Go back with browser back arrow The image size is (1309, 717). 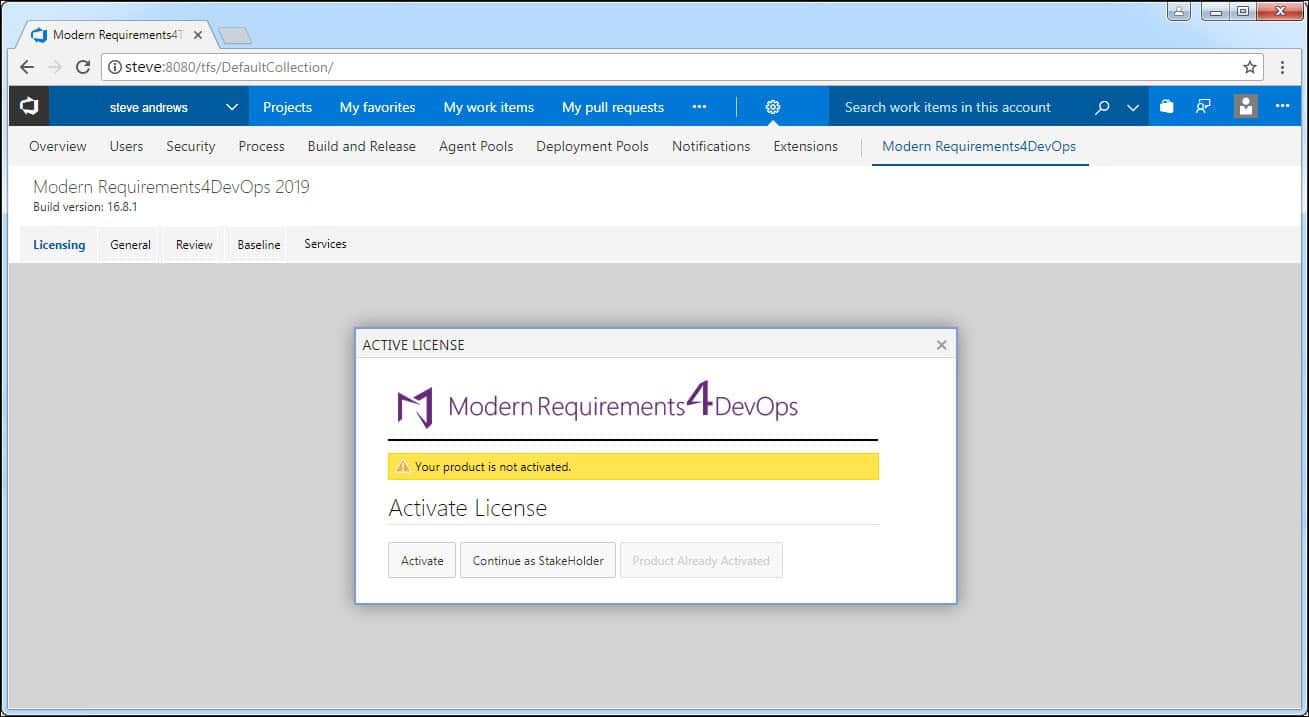pyautogui.click(x=27, y=67)
